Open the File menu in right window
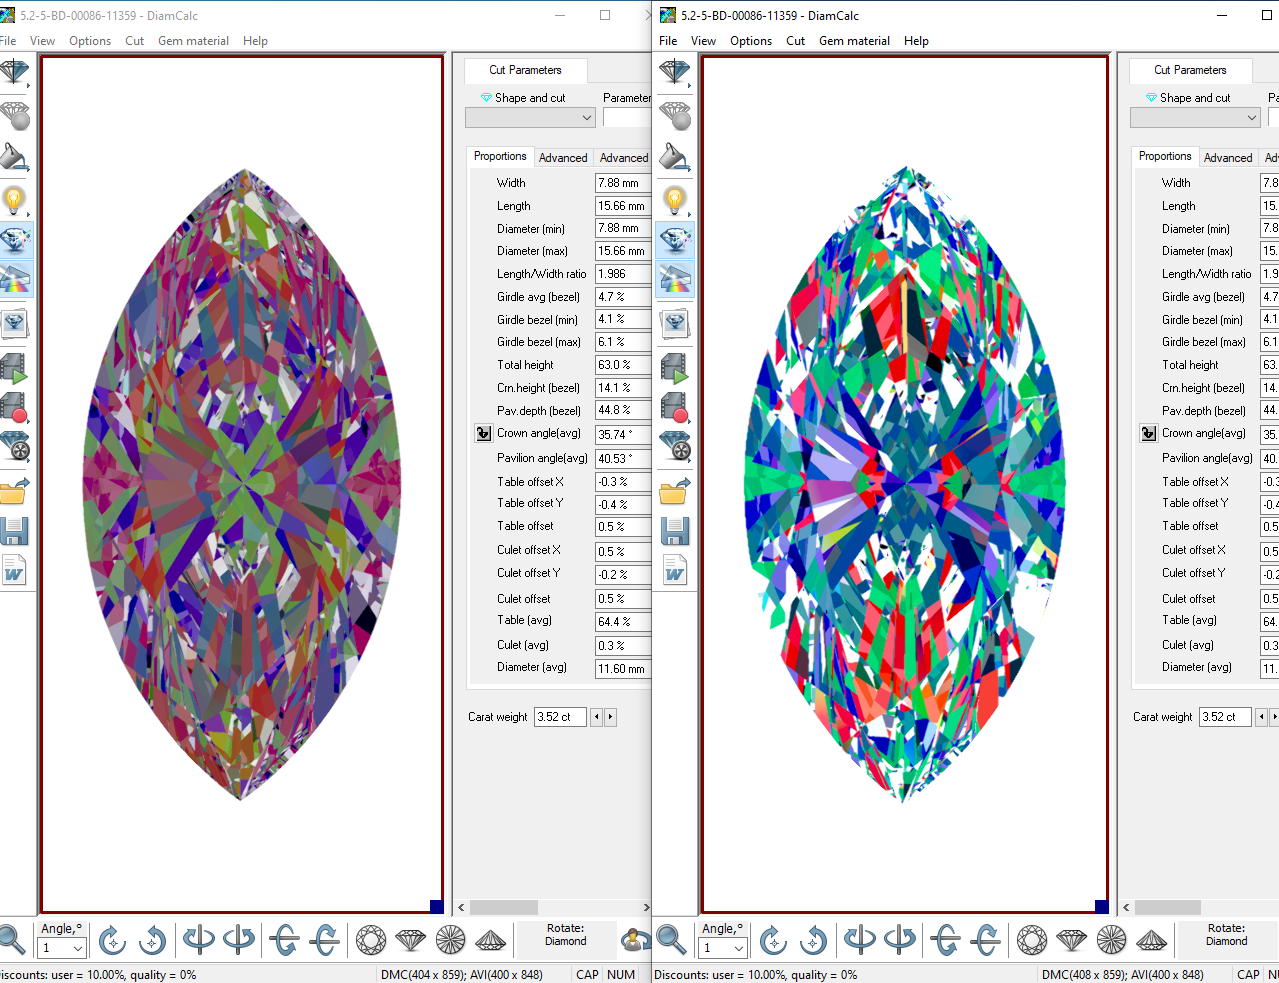Screen dimensions: 1279x983 668,41
